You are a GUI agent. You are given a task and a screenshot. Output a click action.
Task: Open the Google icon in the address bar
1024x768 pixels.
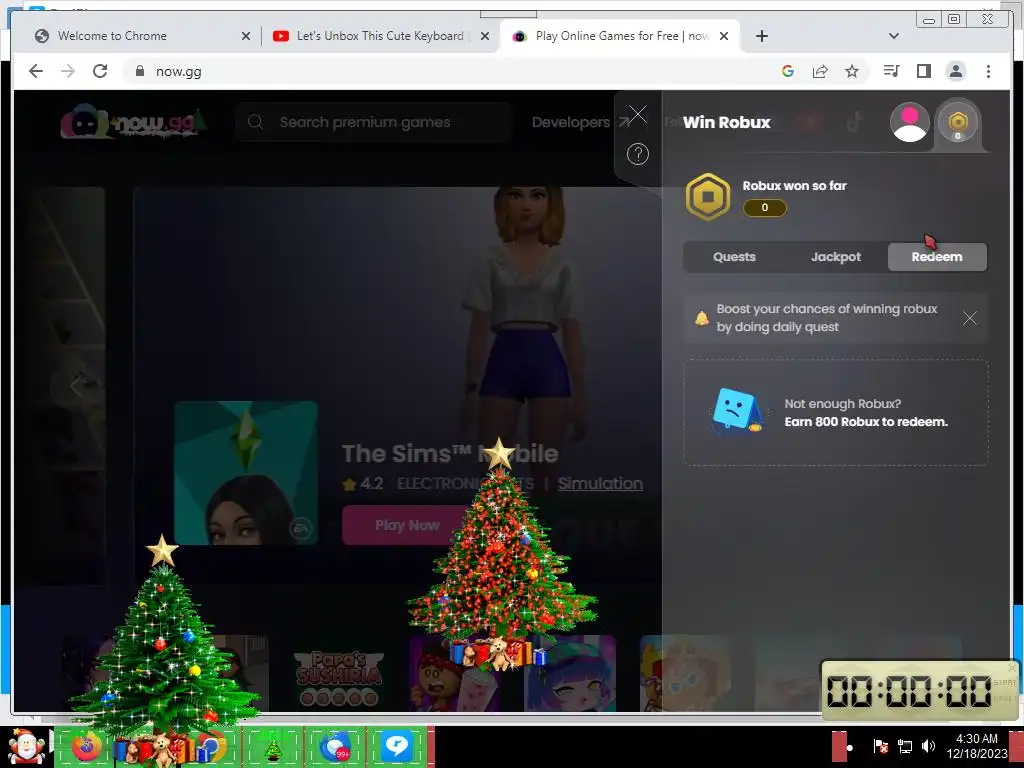788,71
